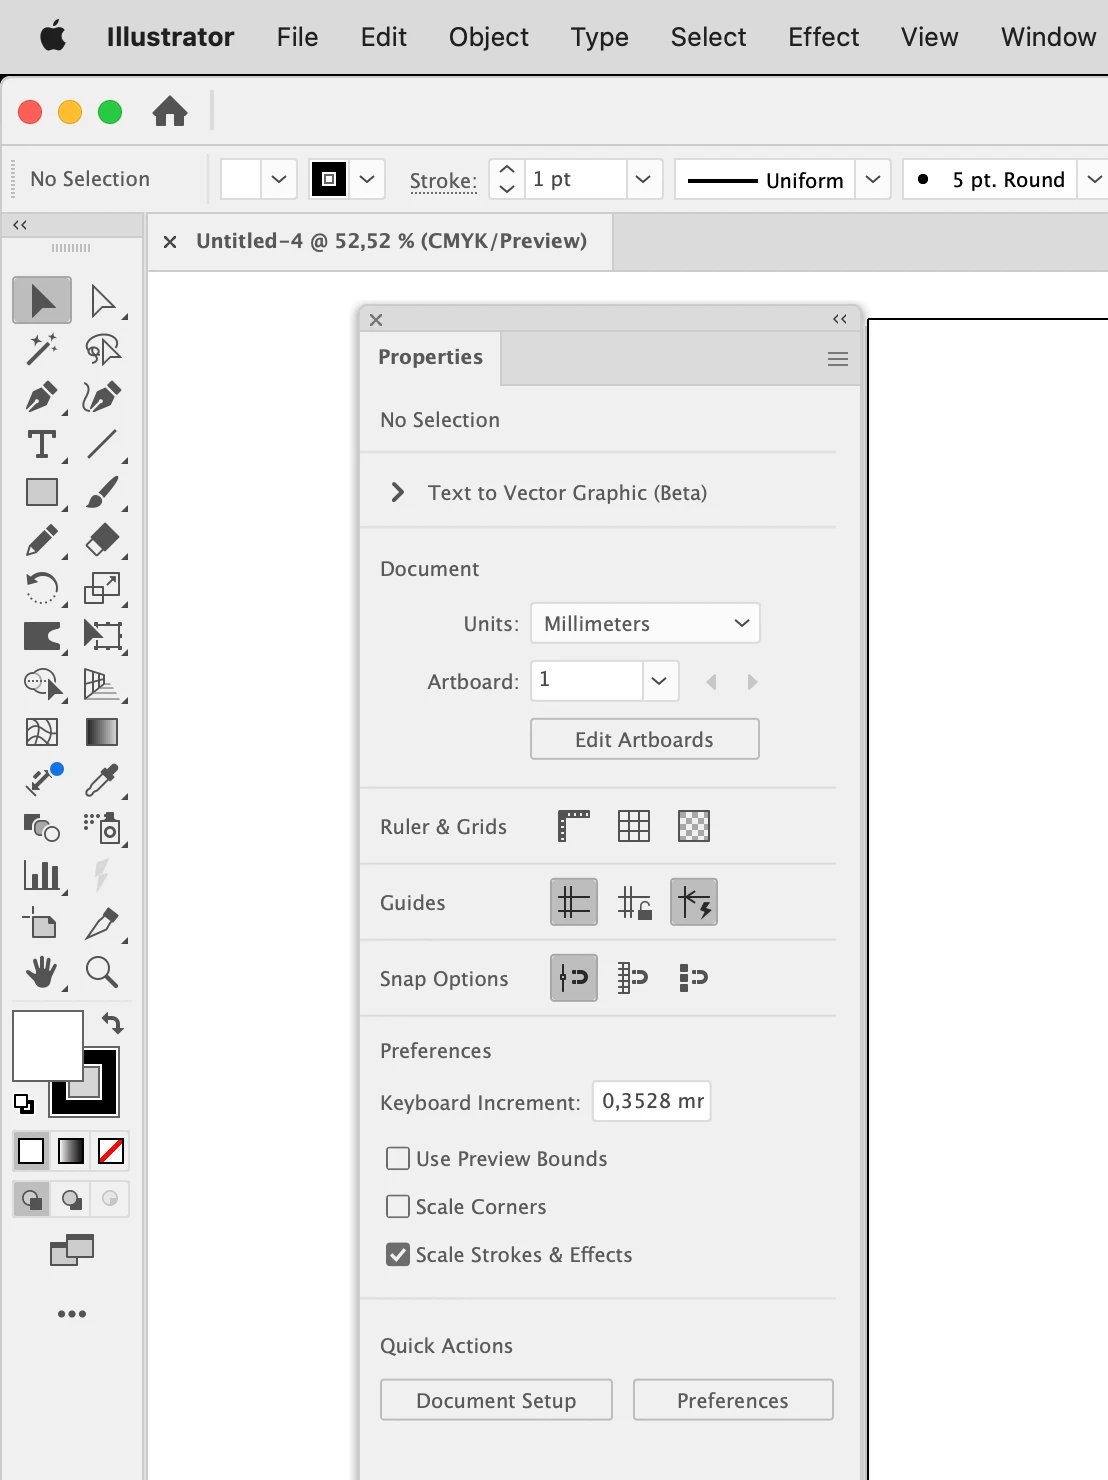Viewport: 1108px width, 1480px height.
Task: Enable Scale Corners checkbox
Action: point(398,1206)
